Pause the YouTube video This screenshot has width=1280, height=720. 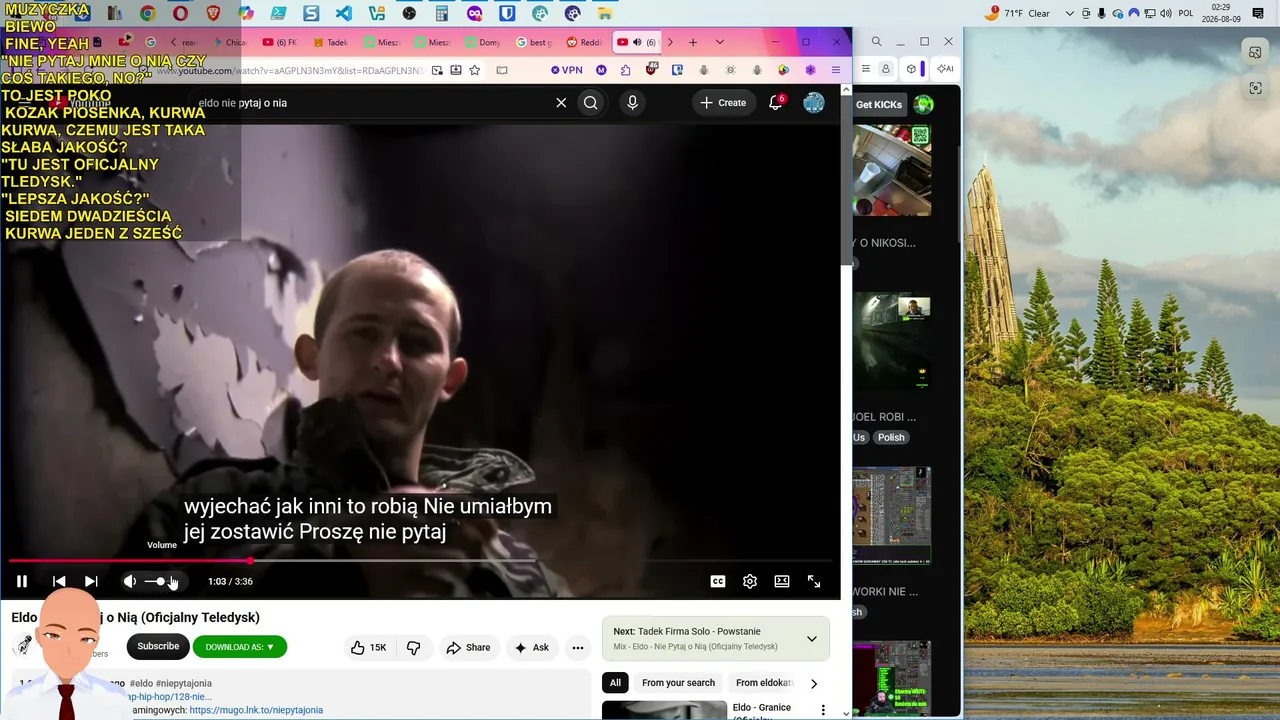22,581
